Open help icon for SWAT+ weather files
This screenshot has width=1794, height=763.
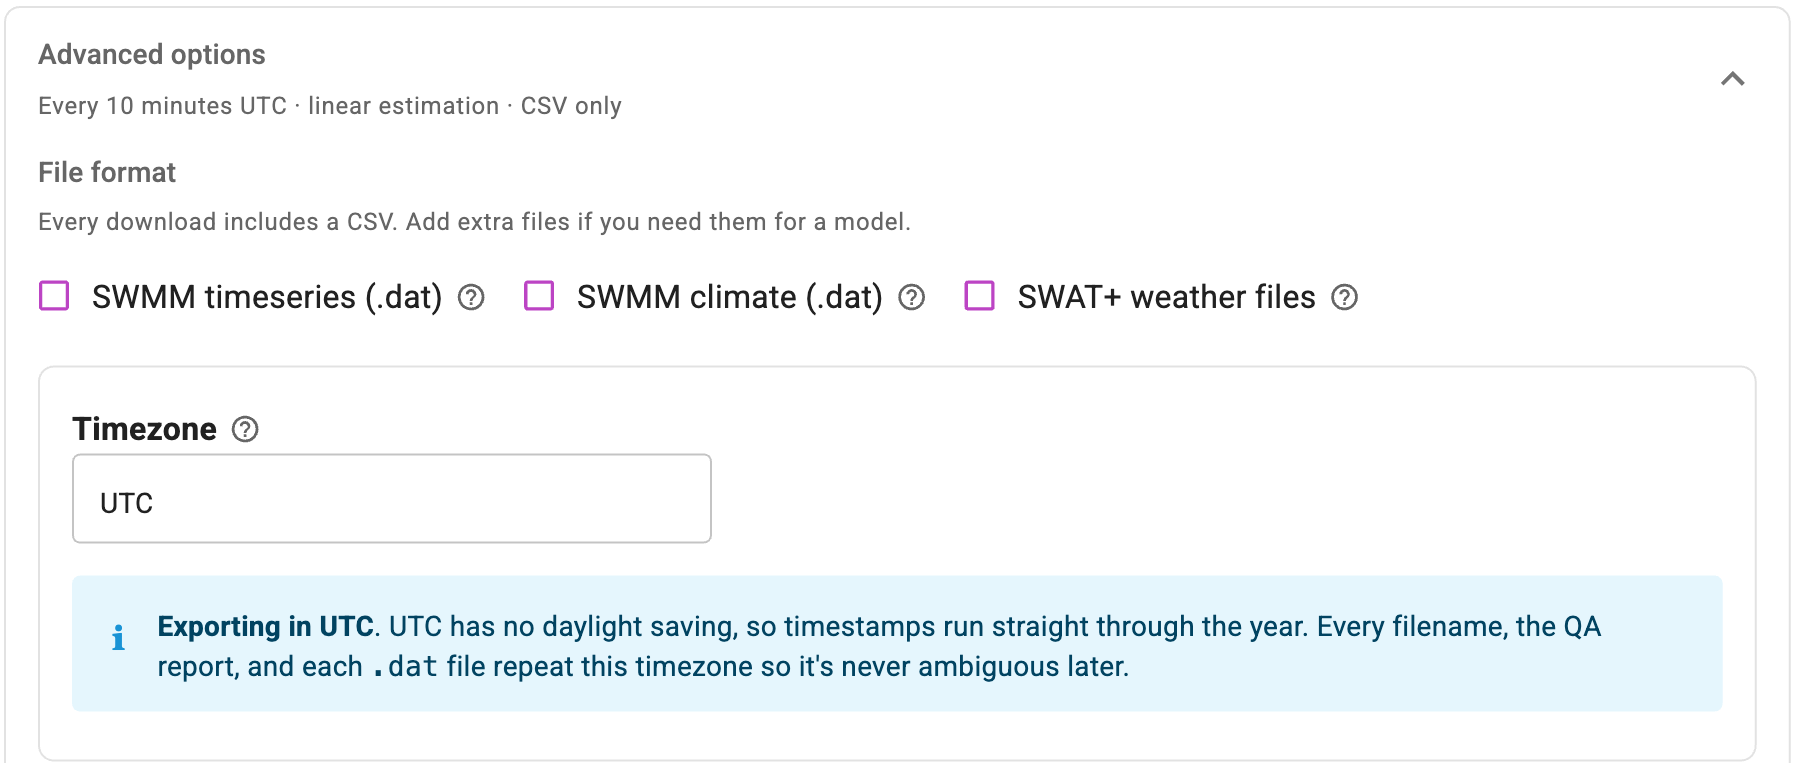tap(1344, 297)
